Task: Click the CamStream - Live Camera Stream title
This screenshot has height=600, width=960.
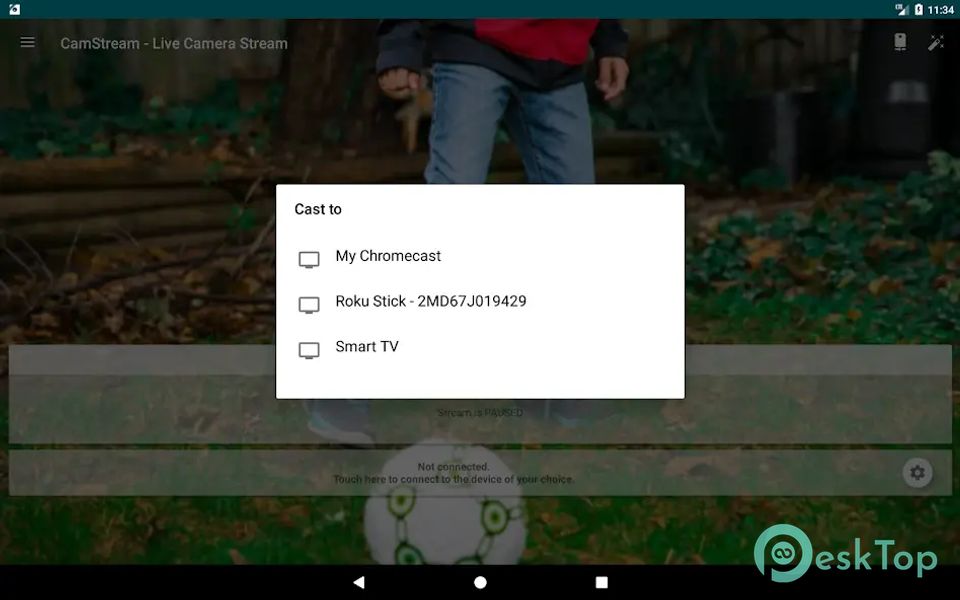Action: [x=174, y=43]
